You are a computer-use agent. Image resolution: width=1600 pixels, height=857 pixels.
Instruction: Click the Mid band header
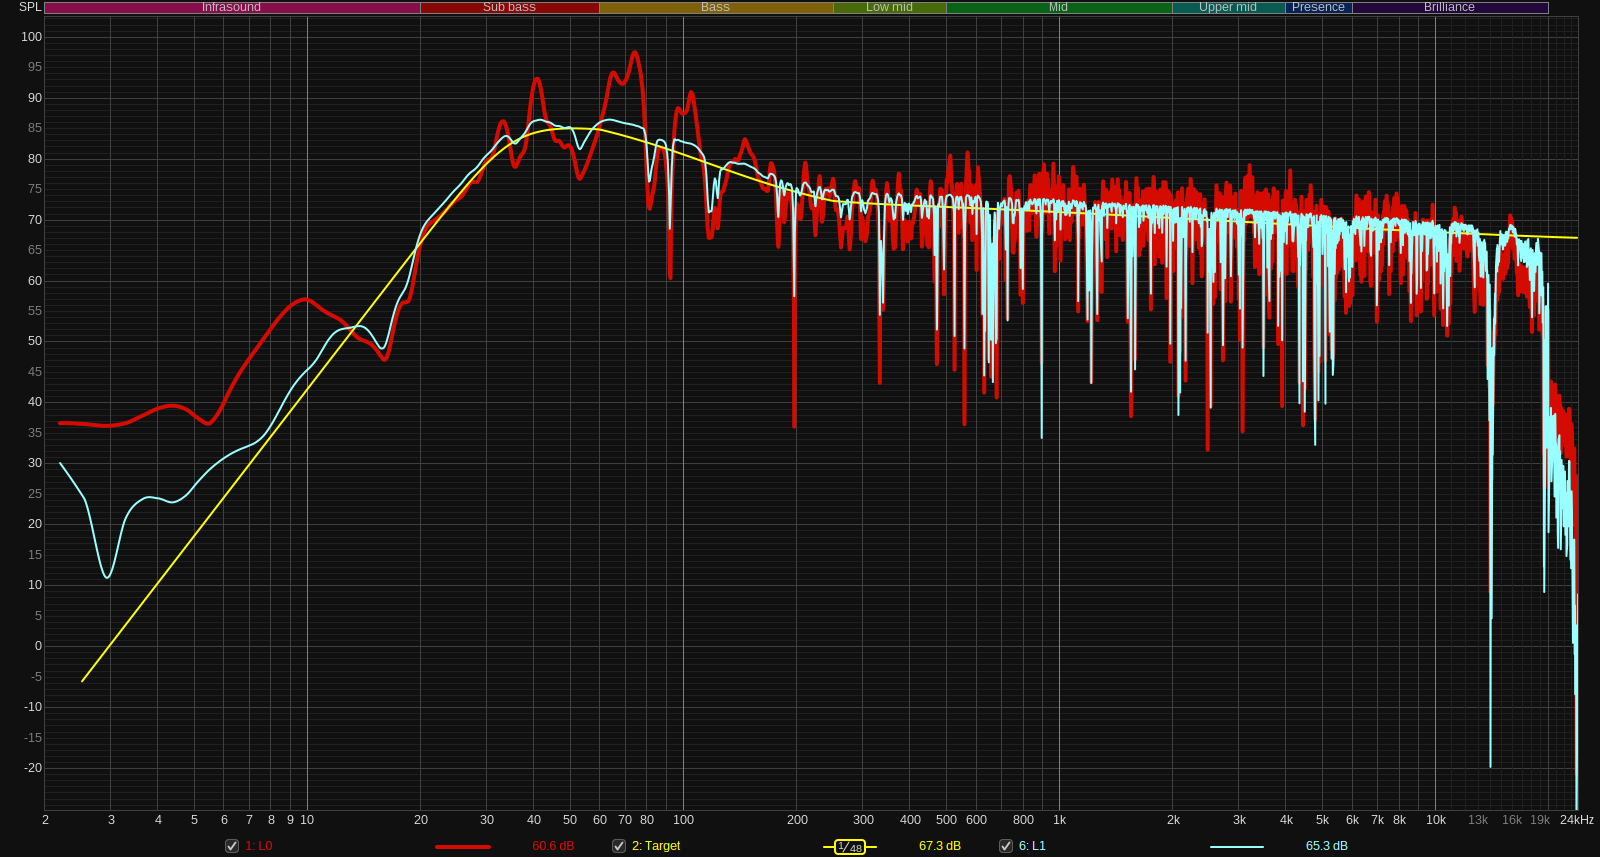(x=1058, y=7)
